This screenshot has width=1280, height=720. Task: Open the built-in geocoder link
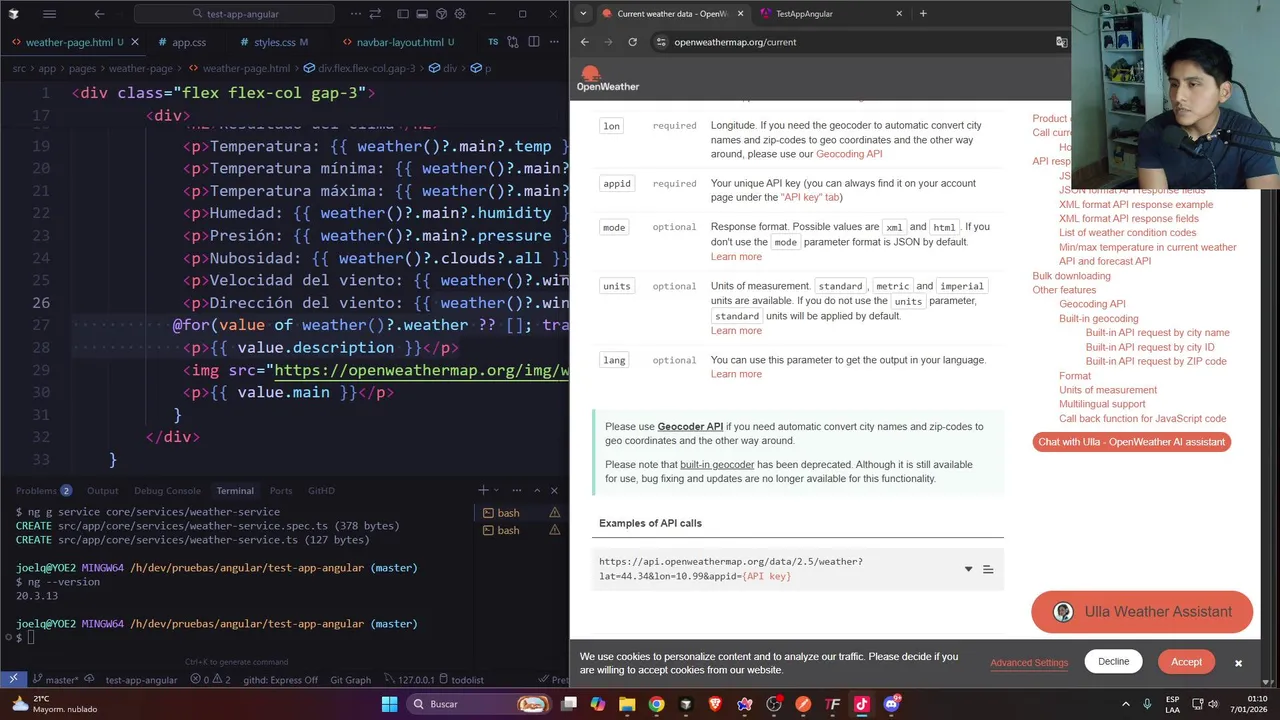tap(717, 465)
